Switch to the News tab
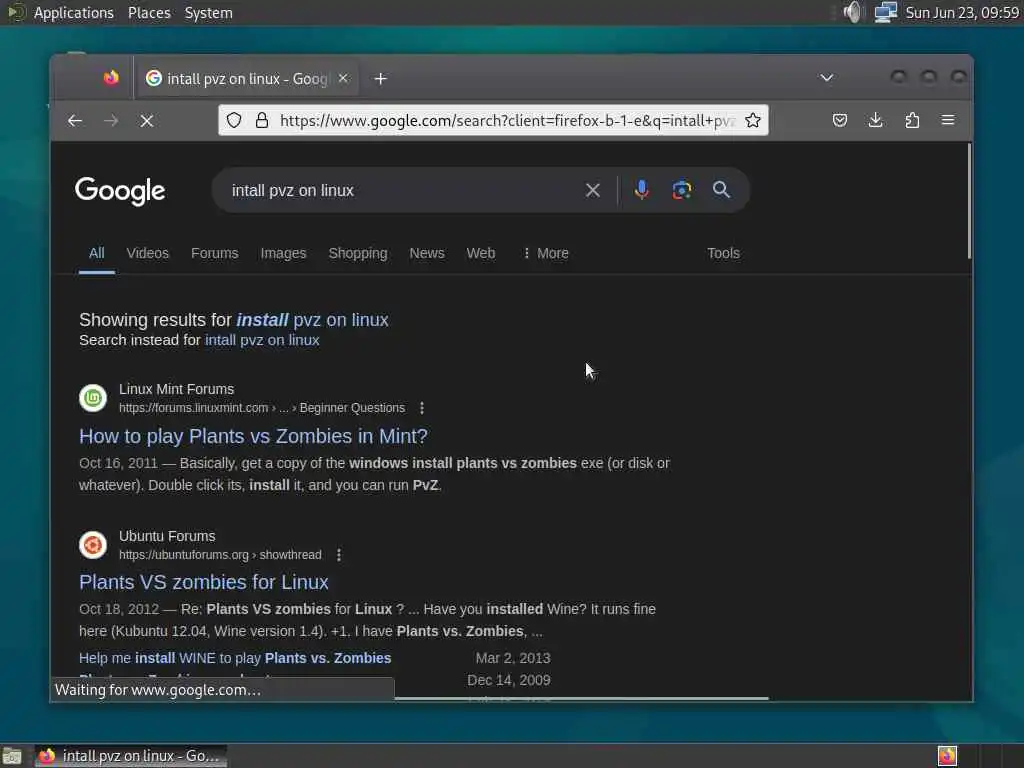The width and height of the screenshot is (1024, 768). (427, 253)
